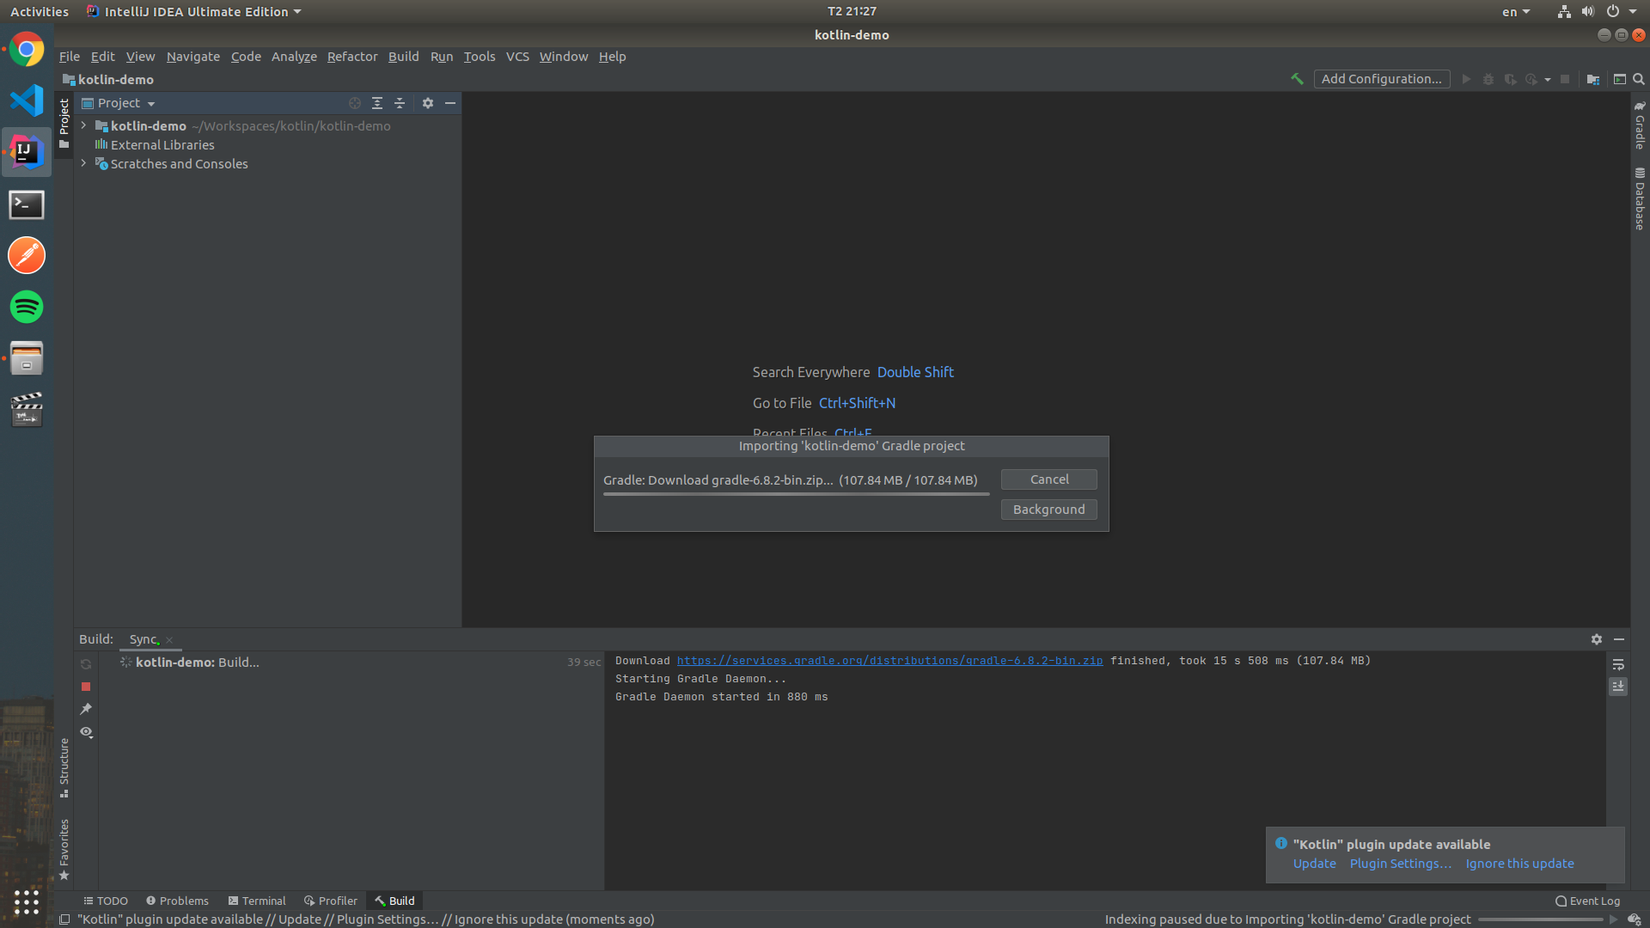Viewport: 1650px width, 928px height.
Task: Expand Scratches and Consoles node
Action: point(84,164)
